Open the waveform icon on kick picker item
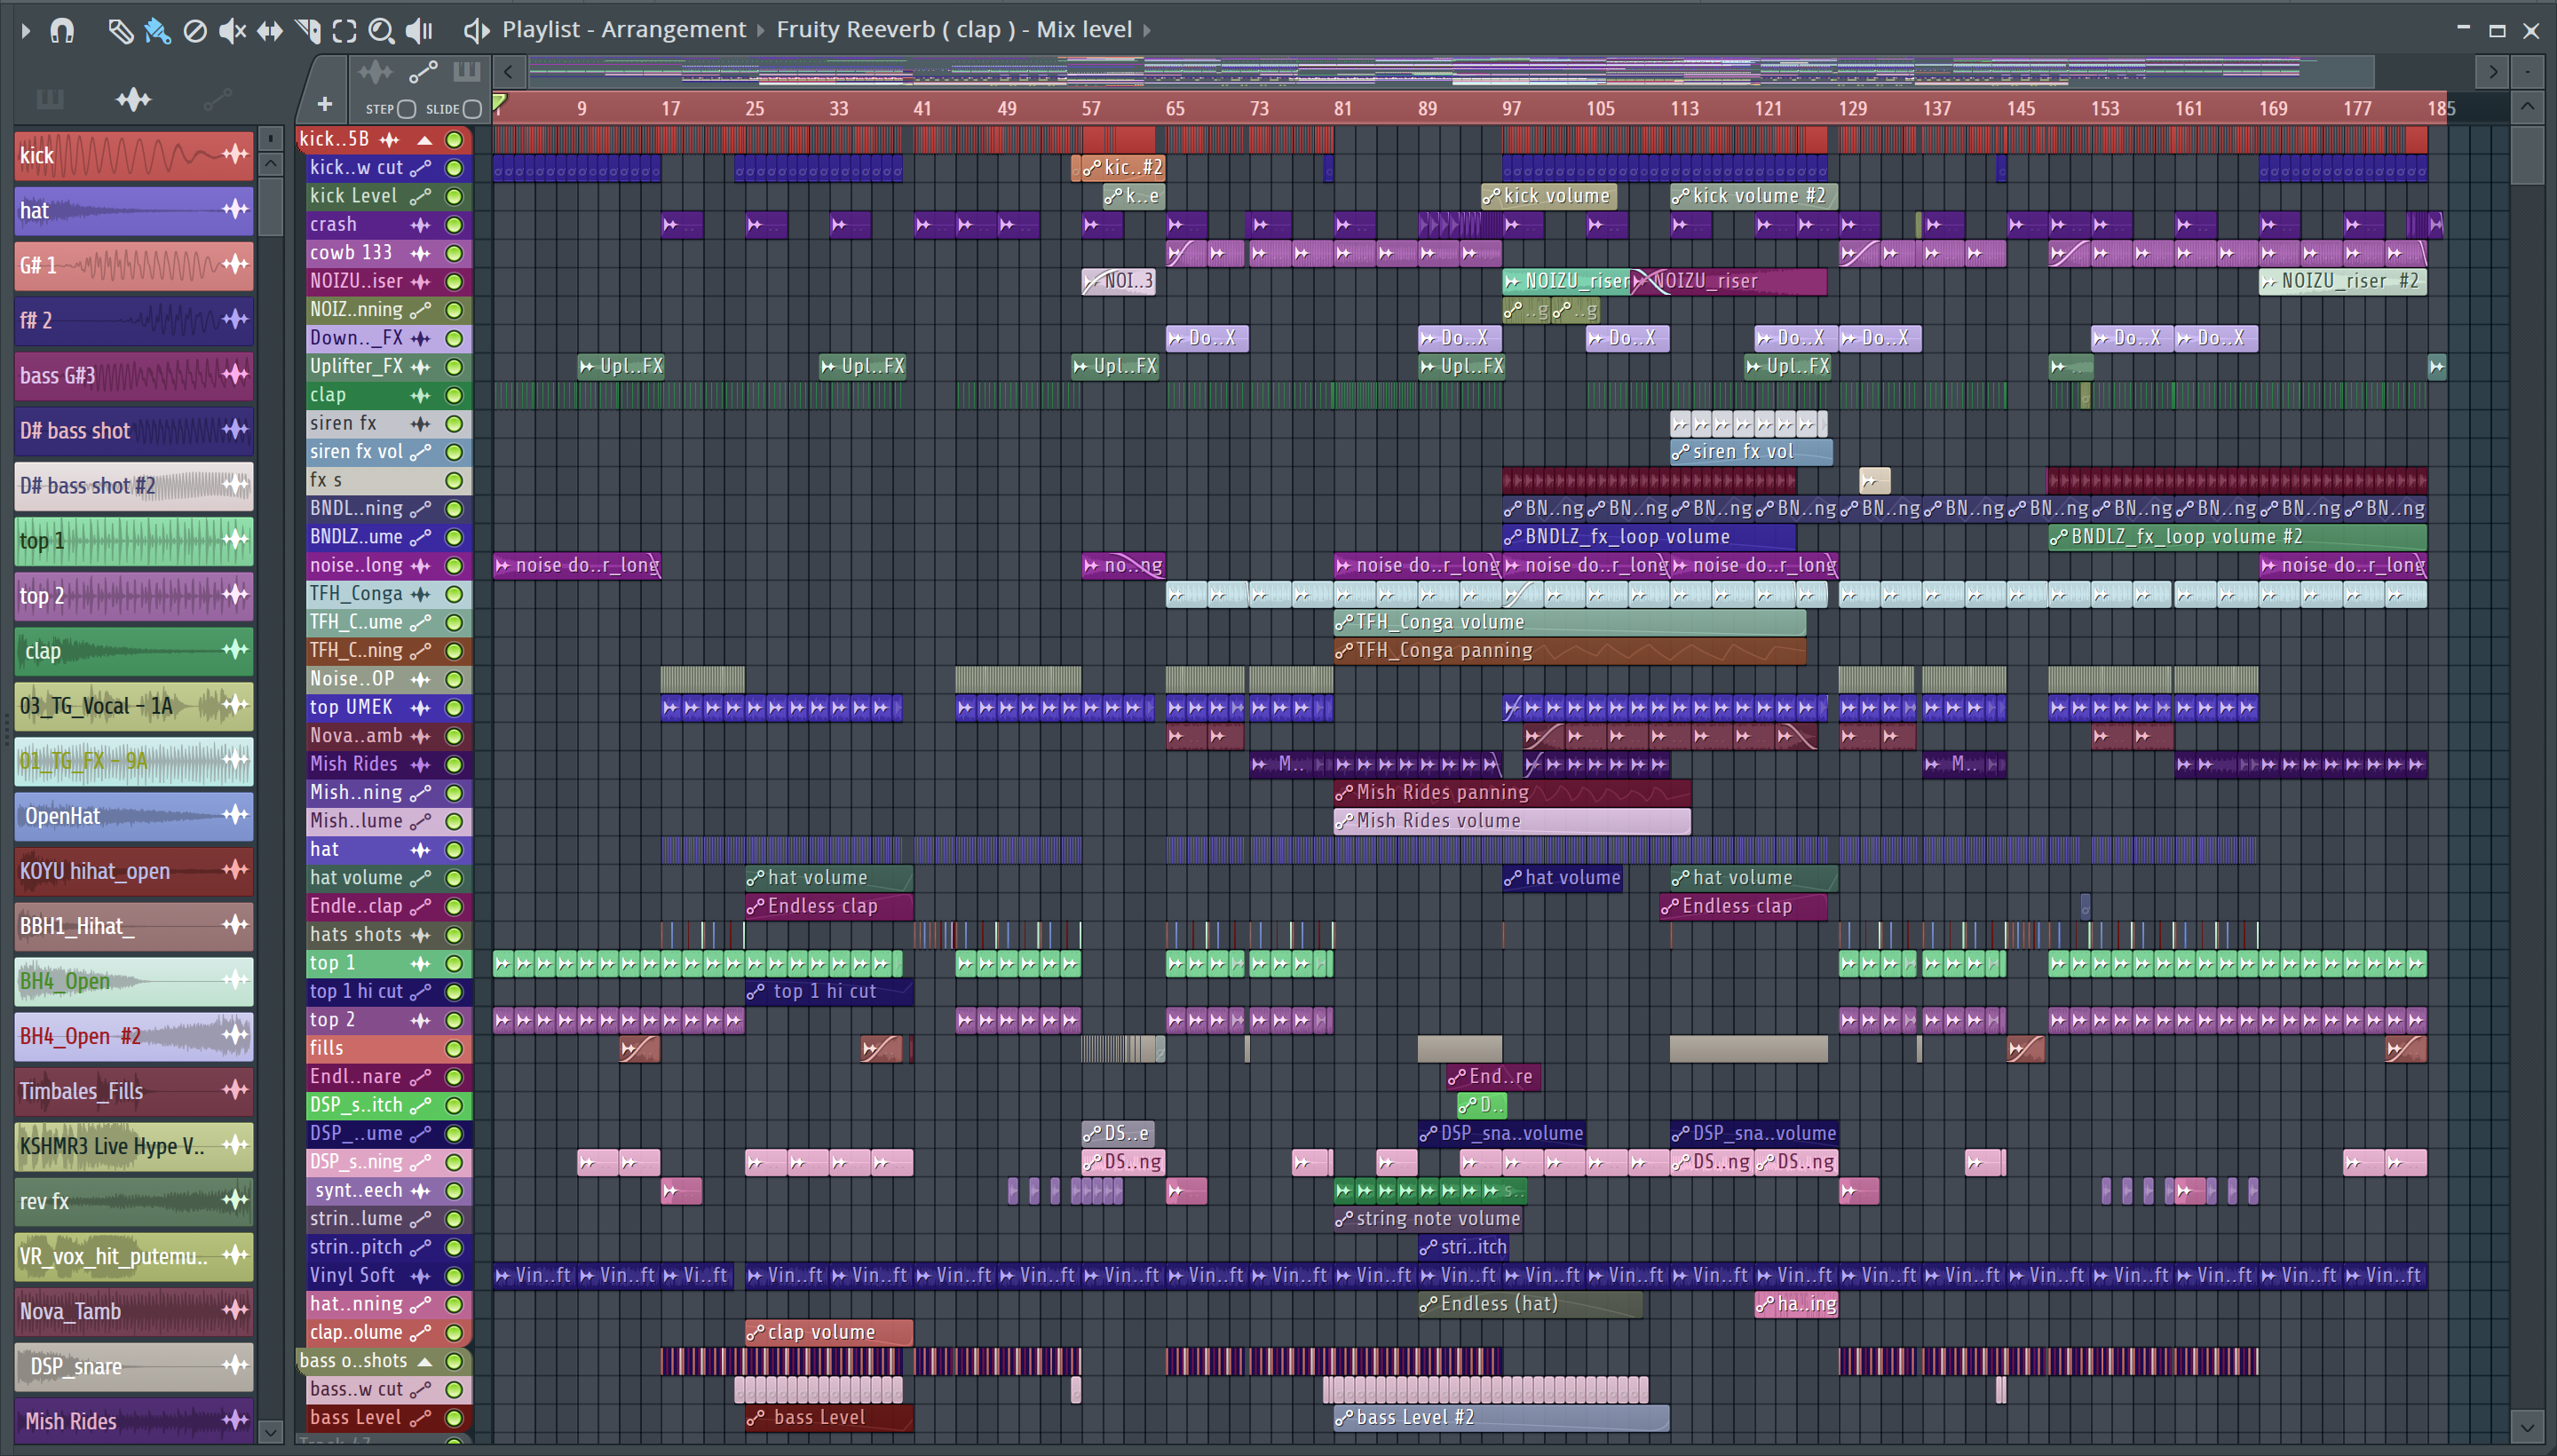The height and width of the screenshot is (1456, 2557). coord(235,154)
